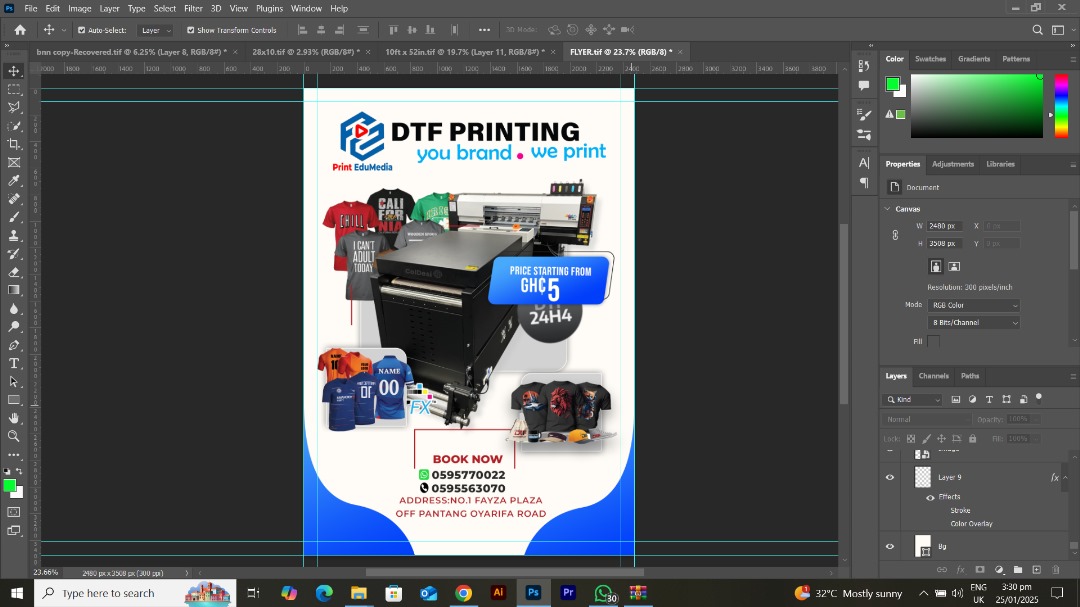Select the Gradient tool
Image resolution: width=1080 pixels, height=607 pixels.
click(x=14, y=290)
